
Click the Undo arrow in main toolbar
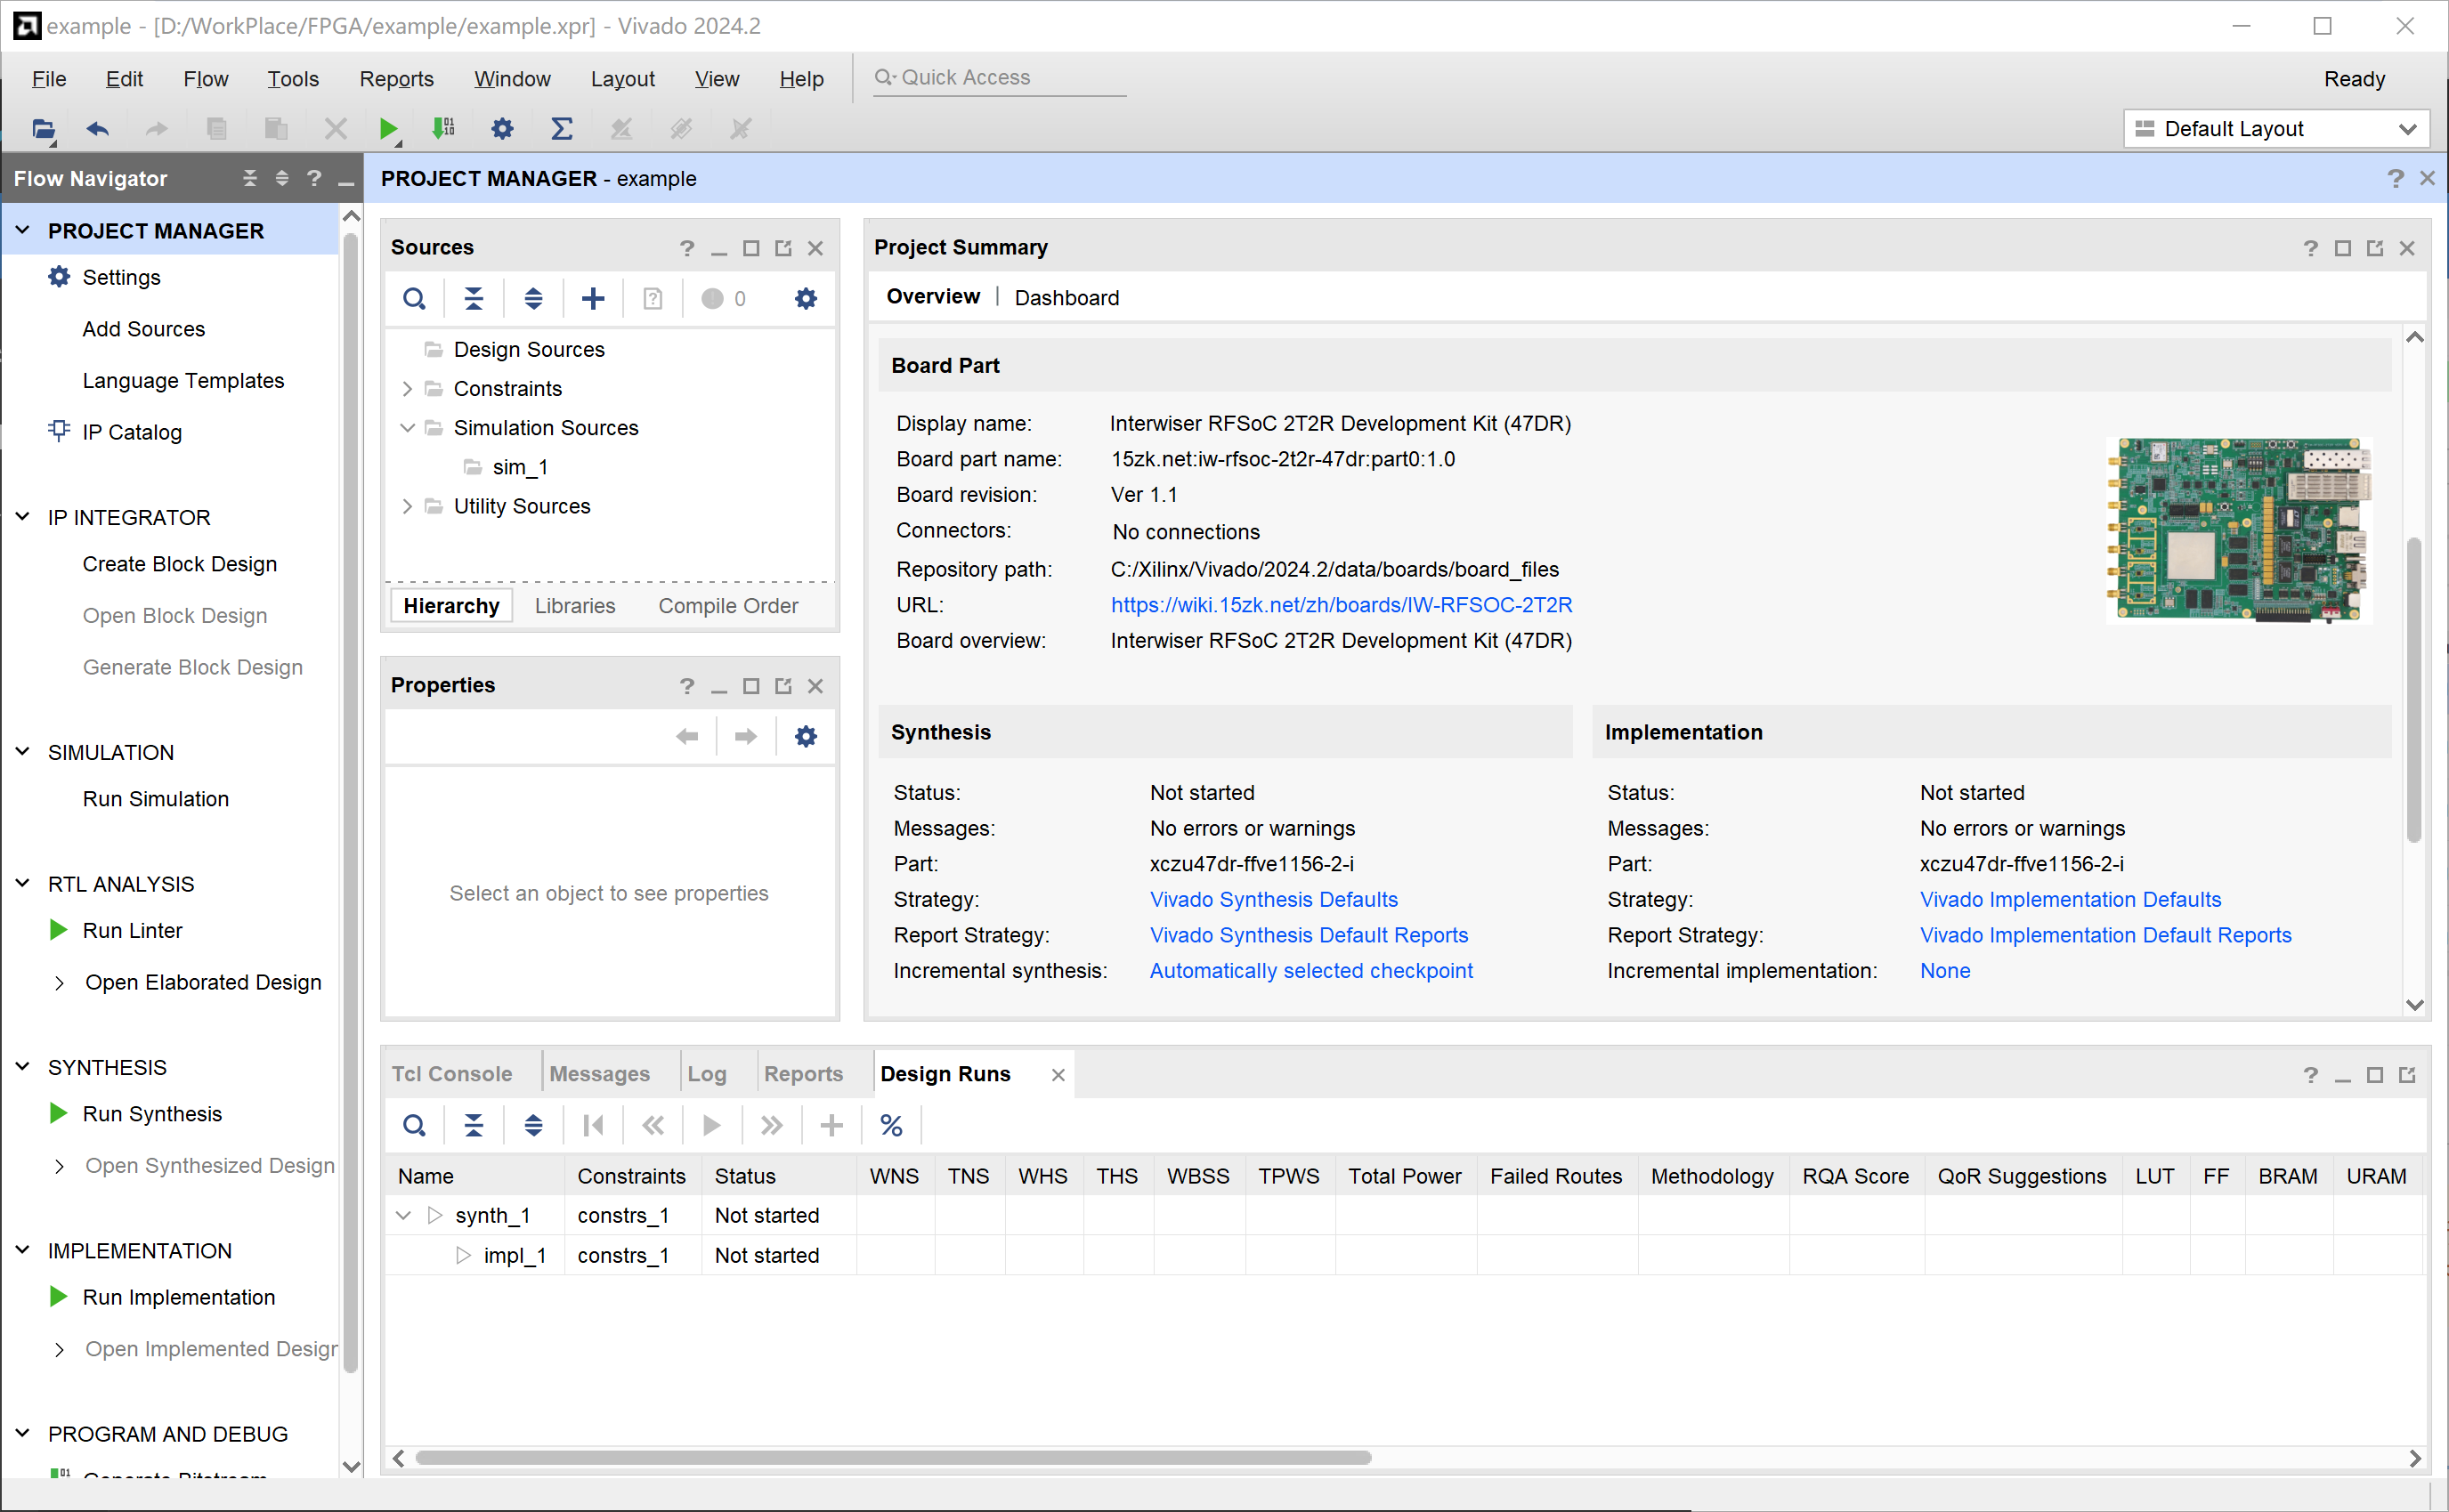pos(97,129)
